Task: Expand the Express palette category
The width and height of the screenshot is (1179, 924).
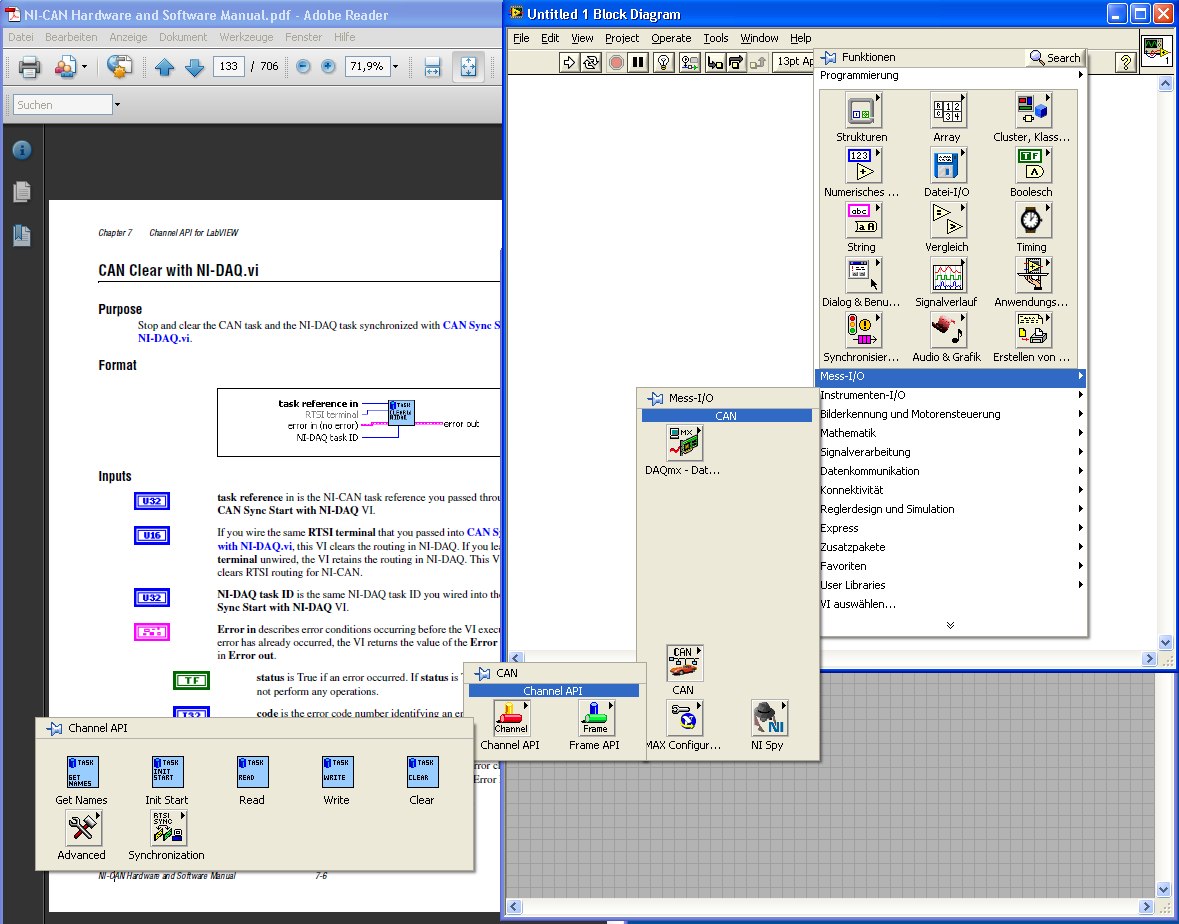Action: pyautogui.click(x=951, y=528)
